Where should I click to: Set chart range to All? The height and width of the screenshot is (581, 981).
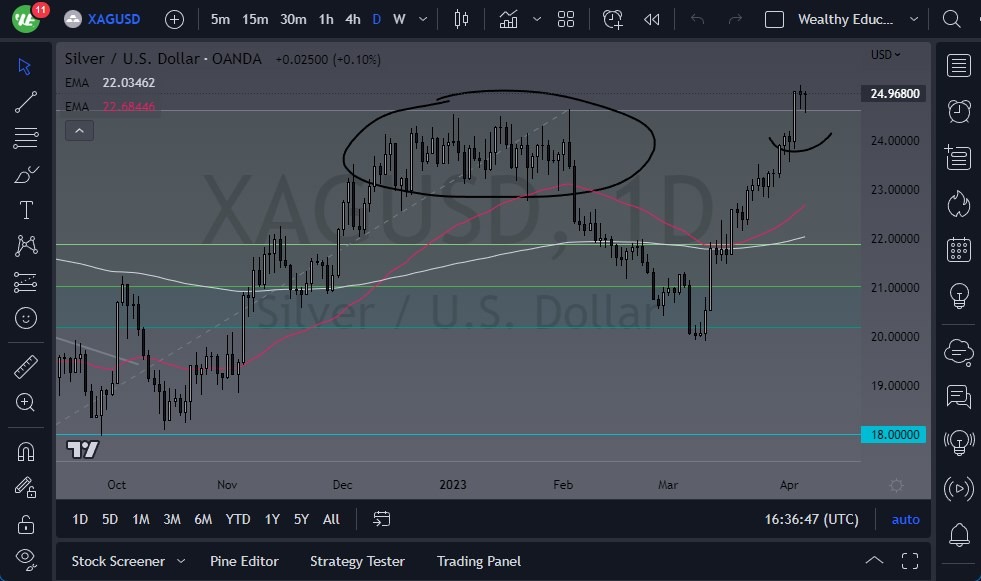click(331, 519)
